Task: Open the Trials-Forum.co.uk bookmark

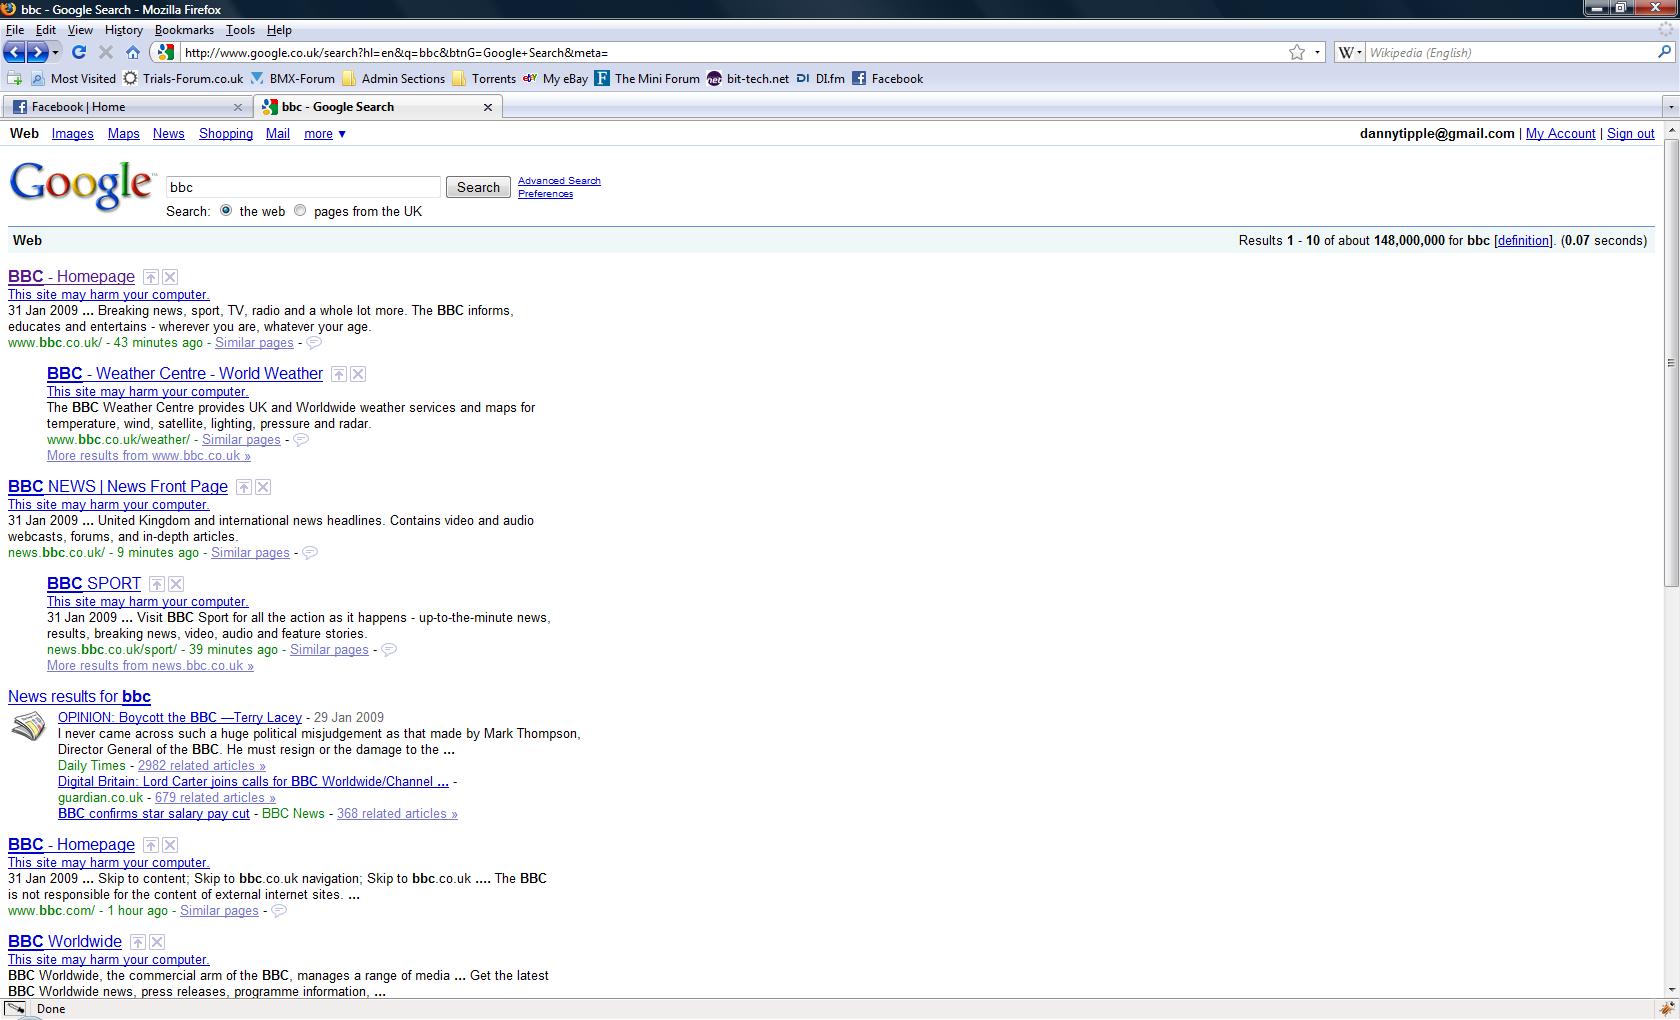Action: coord(183,78)
